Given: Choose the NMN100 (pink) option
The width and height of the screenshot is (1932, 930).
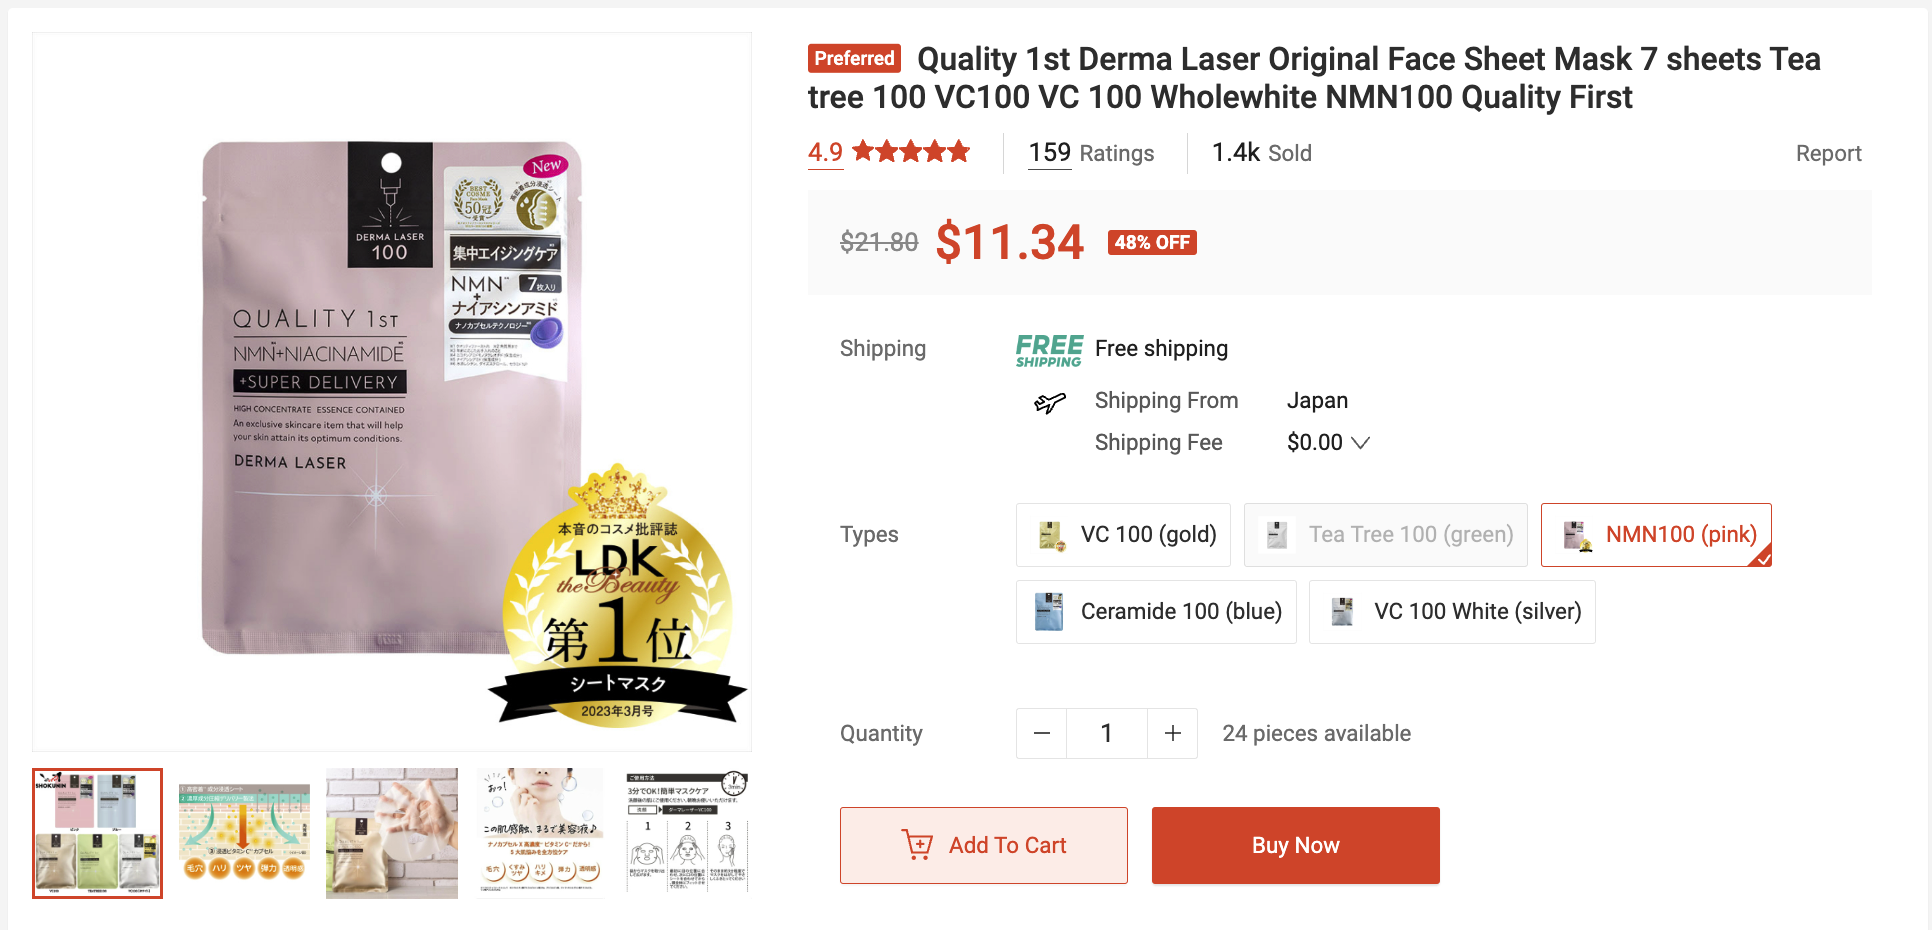Looking at the screenshot, I should tap(1656, 535).
